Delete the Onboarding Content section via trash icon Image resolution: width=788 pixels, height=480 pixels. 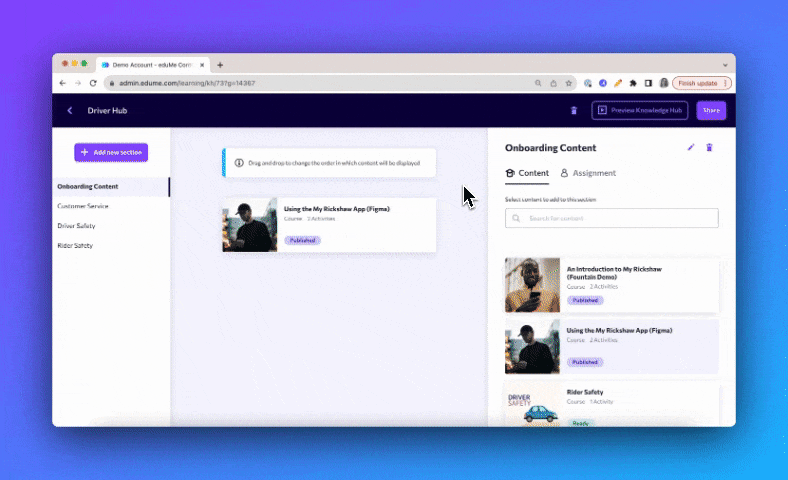tap(710, 148)
